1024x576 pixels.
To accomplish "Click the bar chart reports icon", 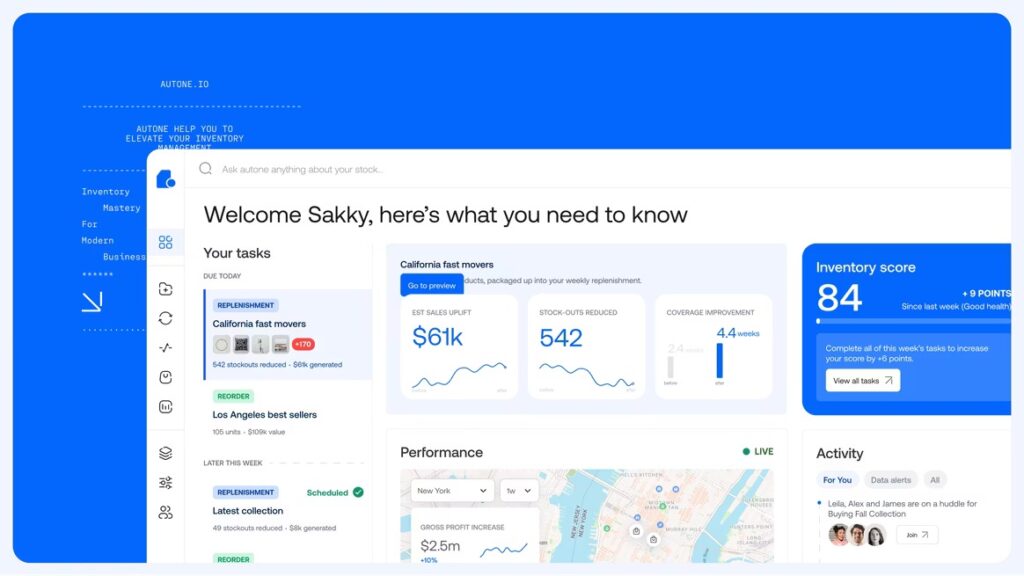I will 166,407.
